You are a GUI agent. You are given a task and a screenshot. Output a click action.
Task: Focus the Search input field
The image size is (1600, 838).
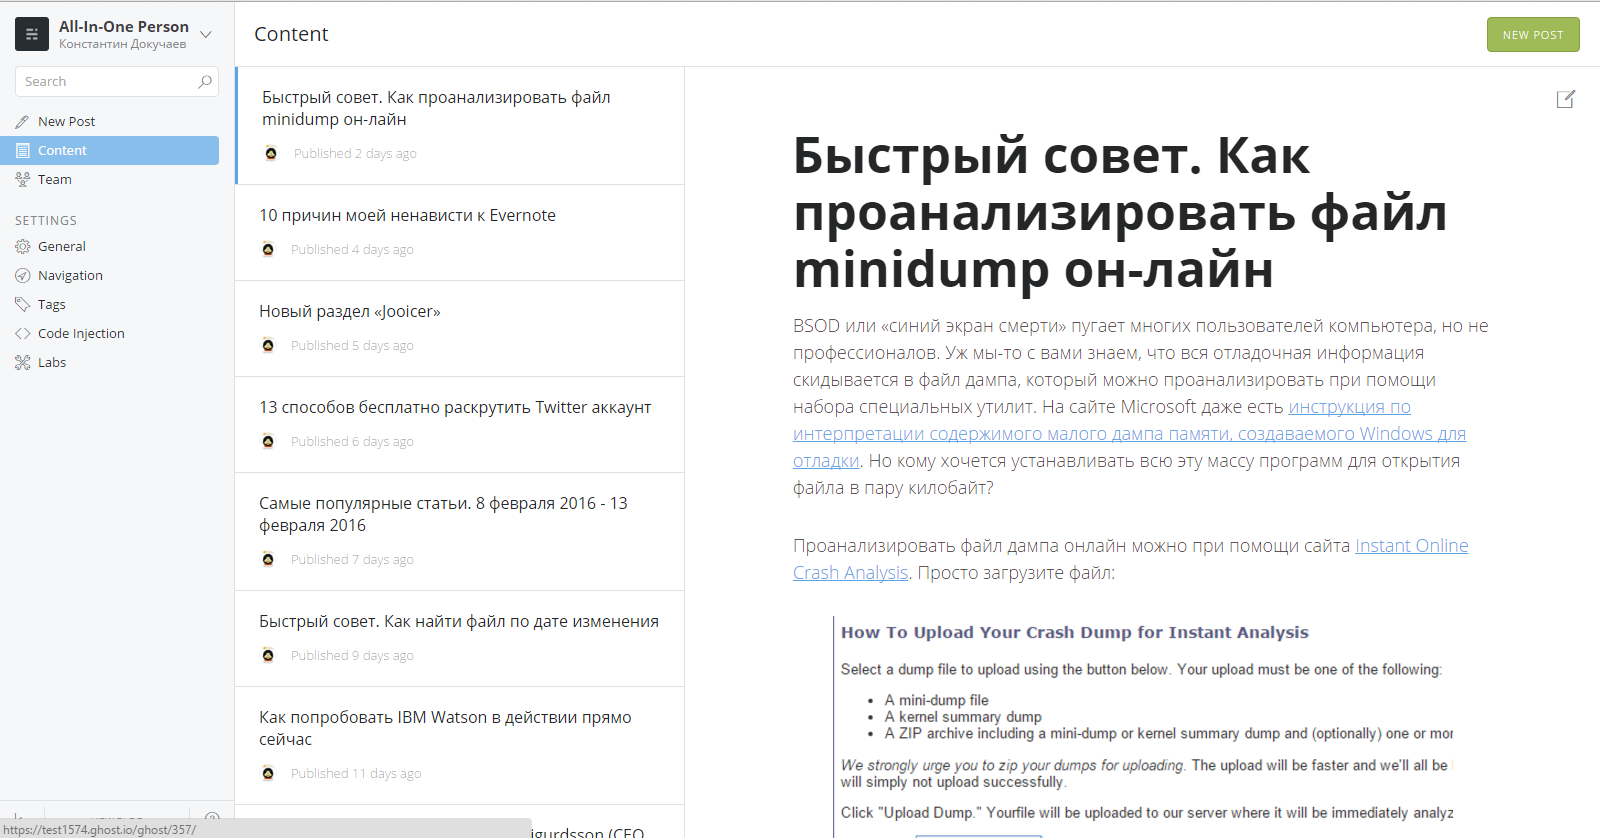pyautogui.click(x=105, y=82)
